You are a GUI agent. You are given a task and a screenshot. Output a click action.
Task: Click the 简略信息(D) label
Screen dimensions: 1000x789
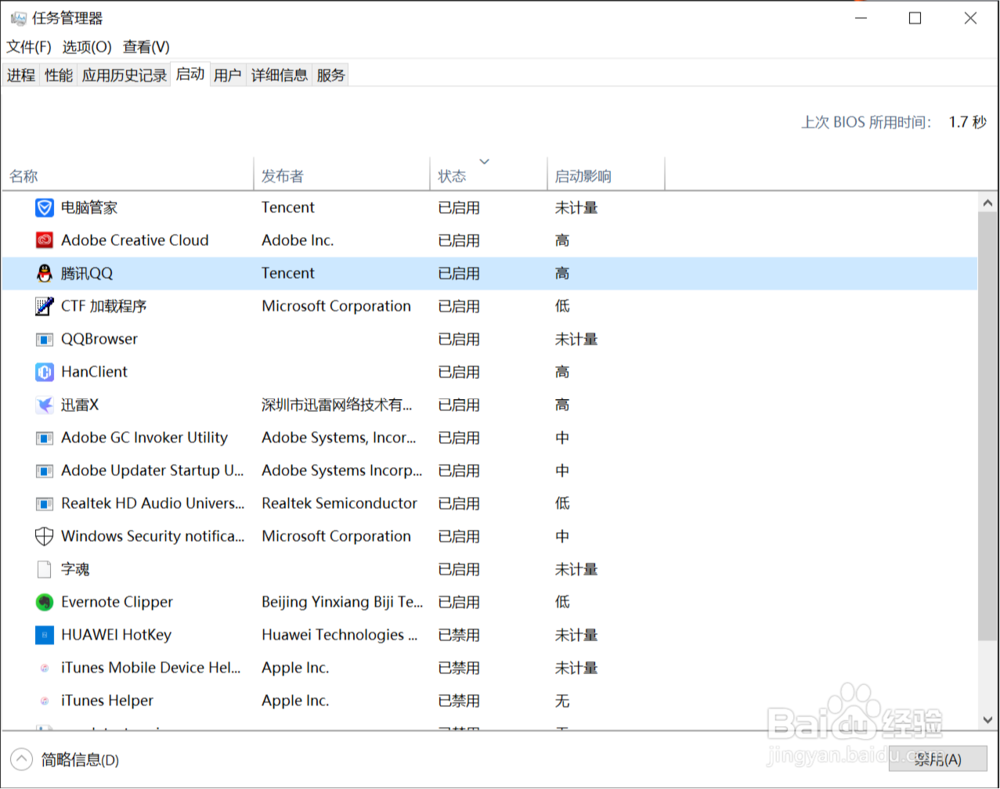point(80,760)
